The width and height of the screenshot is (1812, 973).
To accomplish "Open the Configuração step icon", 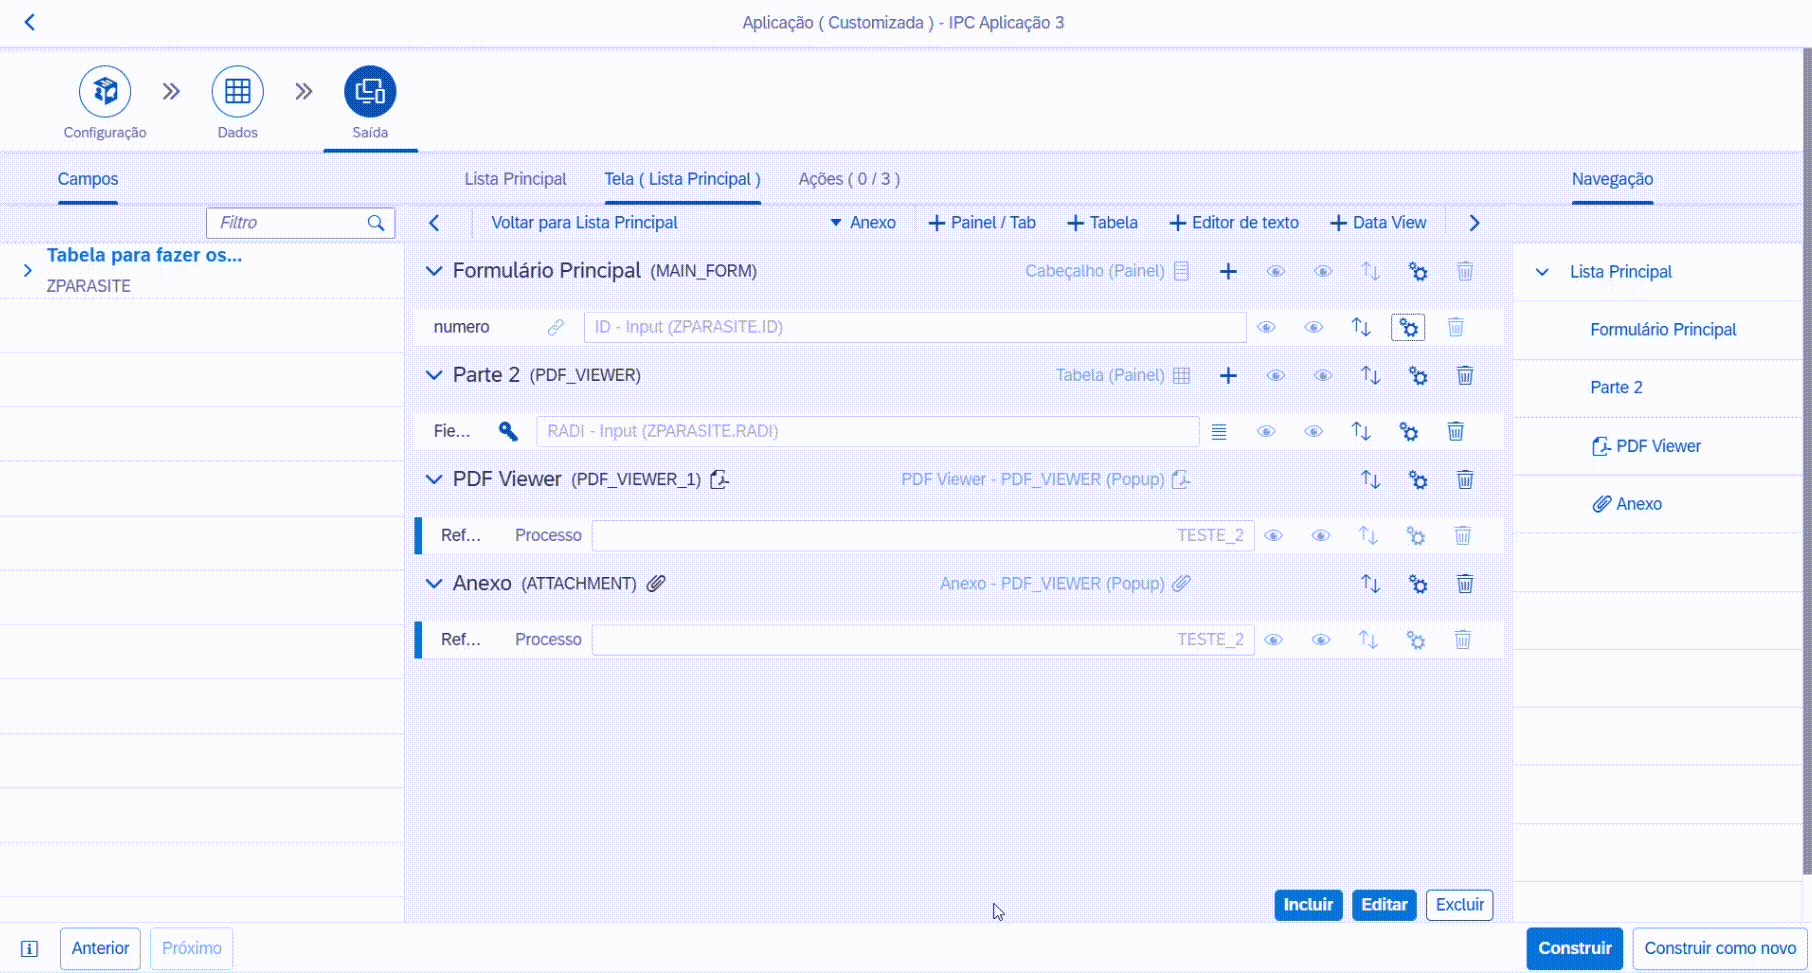I will click(105, 92).
